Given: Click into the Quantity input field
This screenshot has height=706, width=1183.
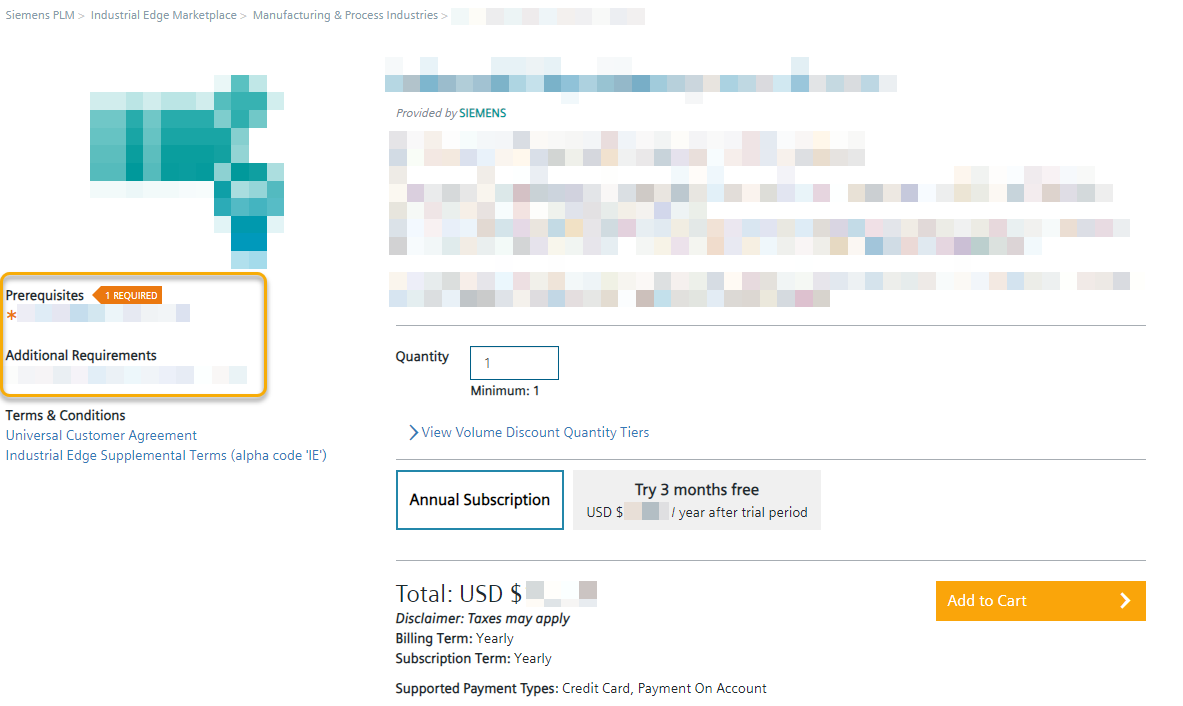Looking at the screenshot, I should tap(514, 363).
